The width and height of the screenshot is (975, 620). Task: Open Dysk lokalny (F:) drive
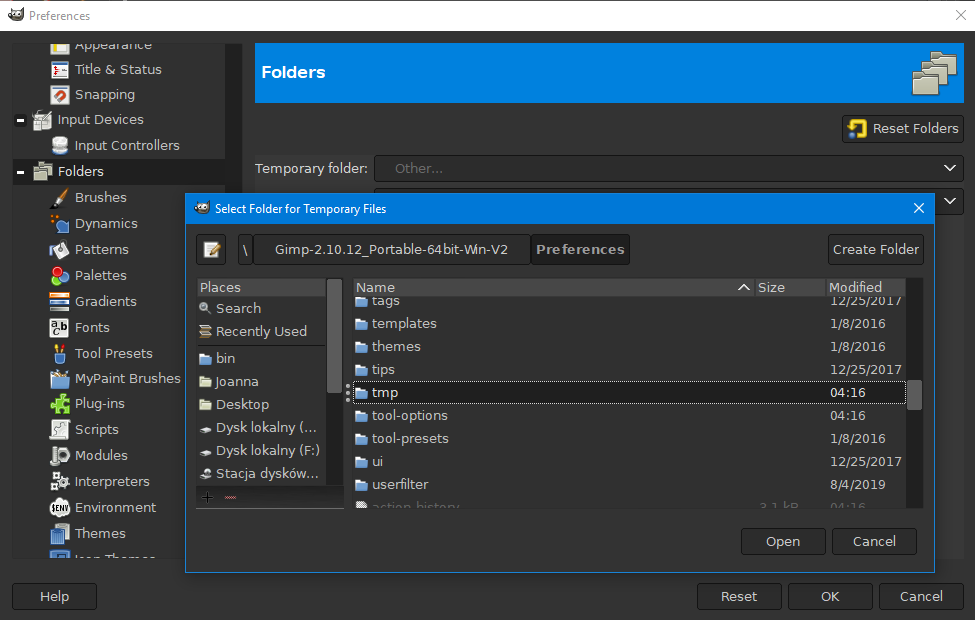(261, 451)
